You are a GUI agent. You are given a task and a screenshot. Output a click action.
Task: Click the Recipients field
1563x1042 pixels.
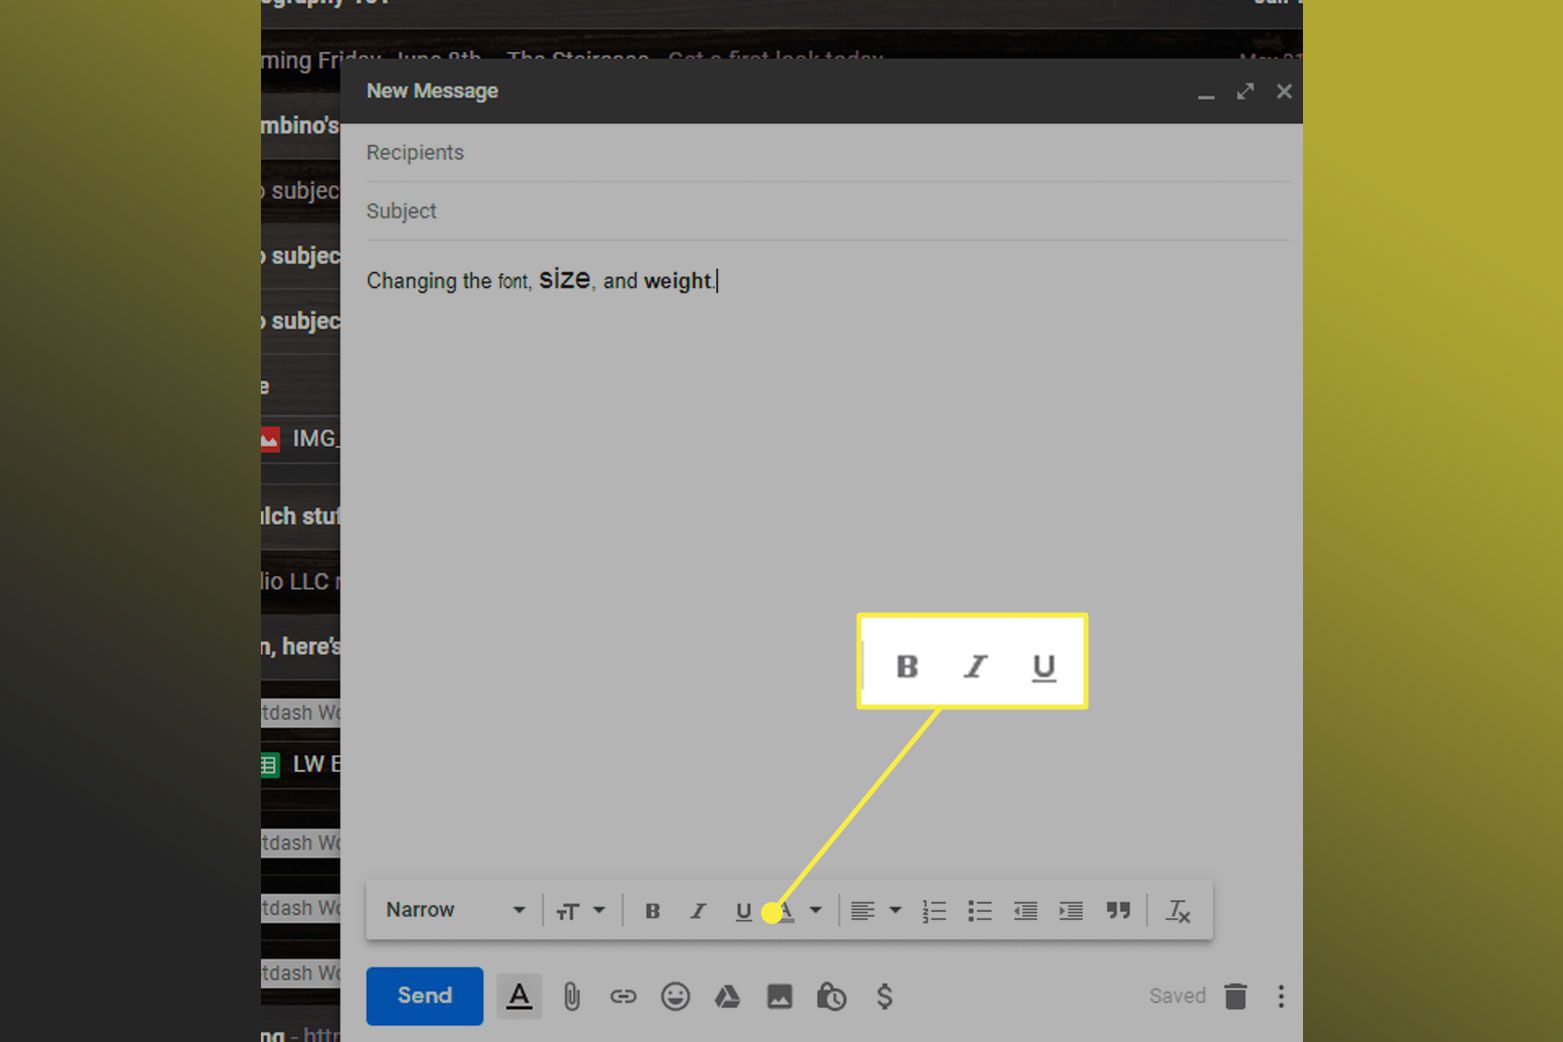828,153
